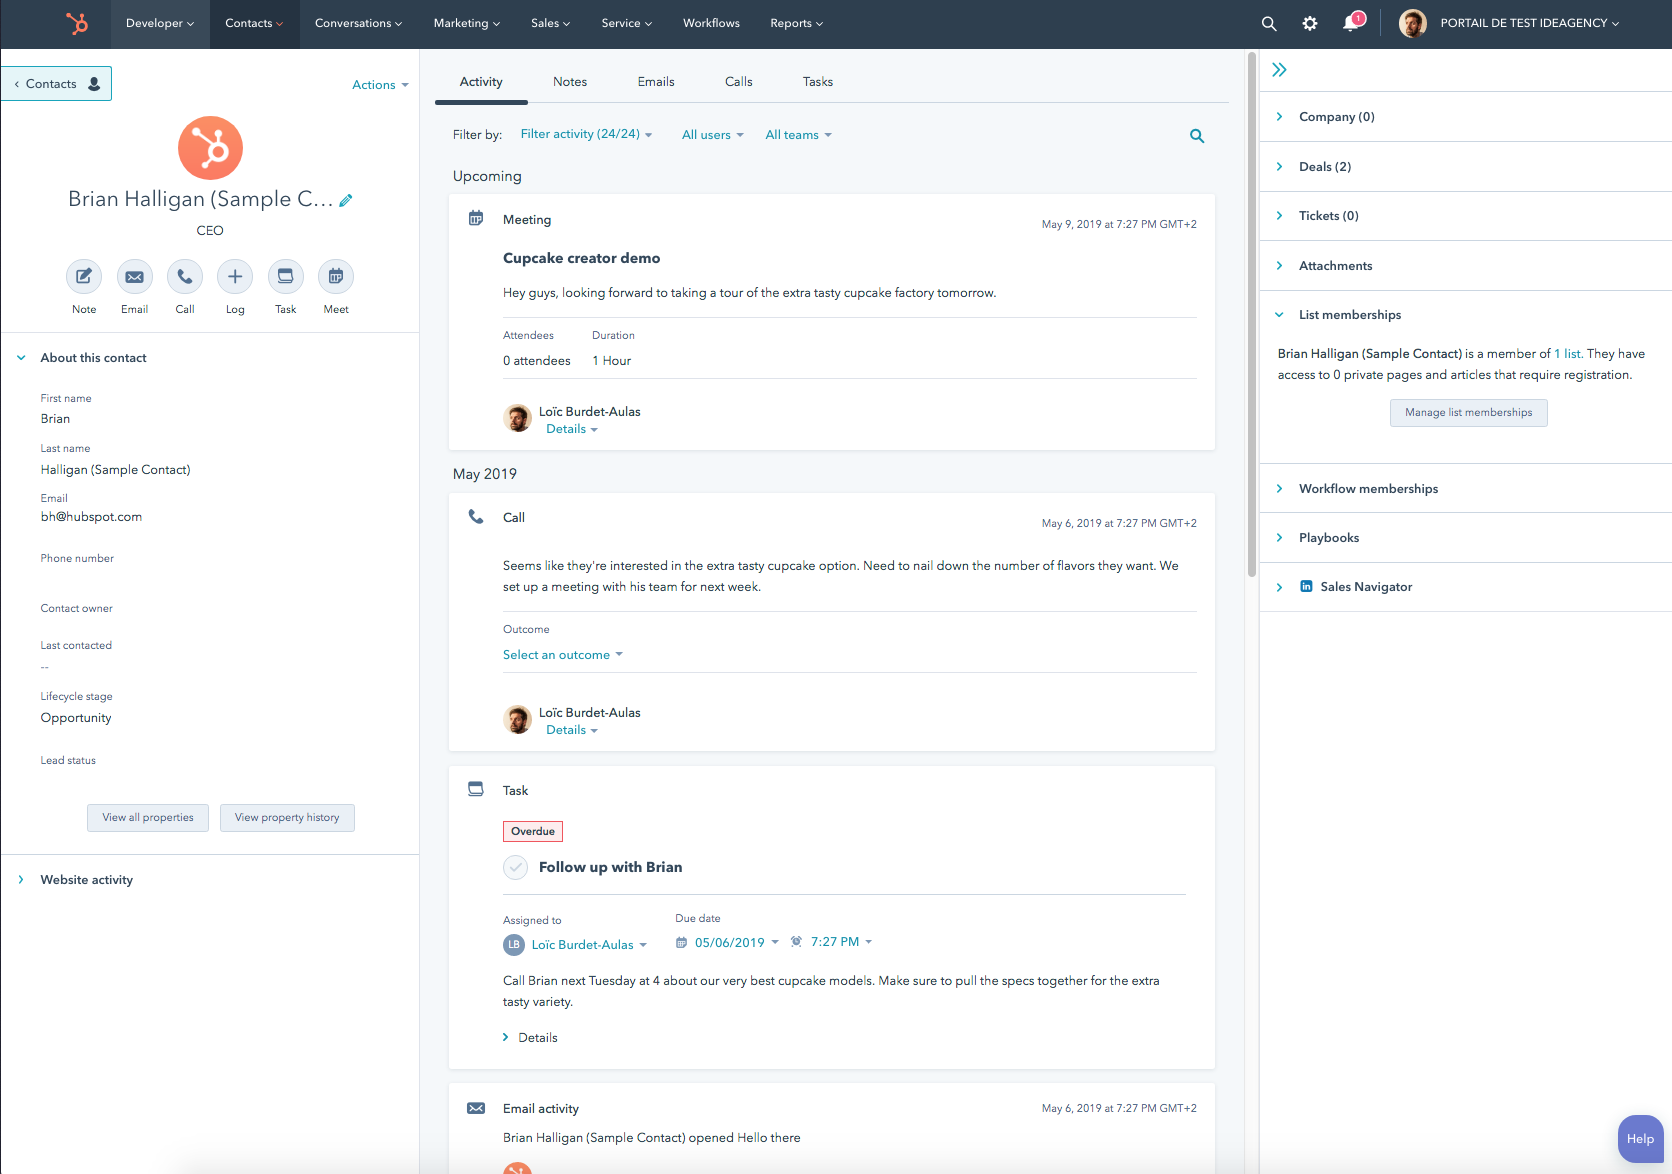Collapse the About this contact section
This screenshot has height=1174, width=1672.
82,358
